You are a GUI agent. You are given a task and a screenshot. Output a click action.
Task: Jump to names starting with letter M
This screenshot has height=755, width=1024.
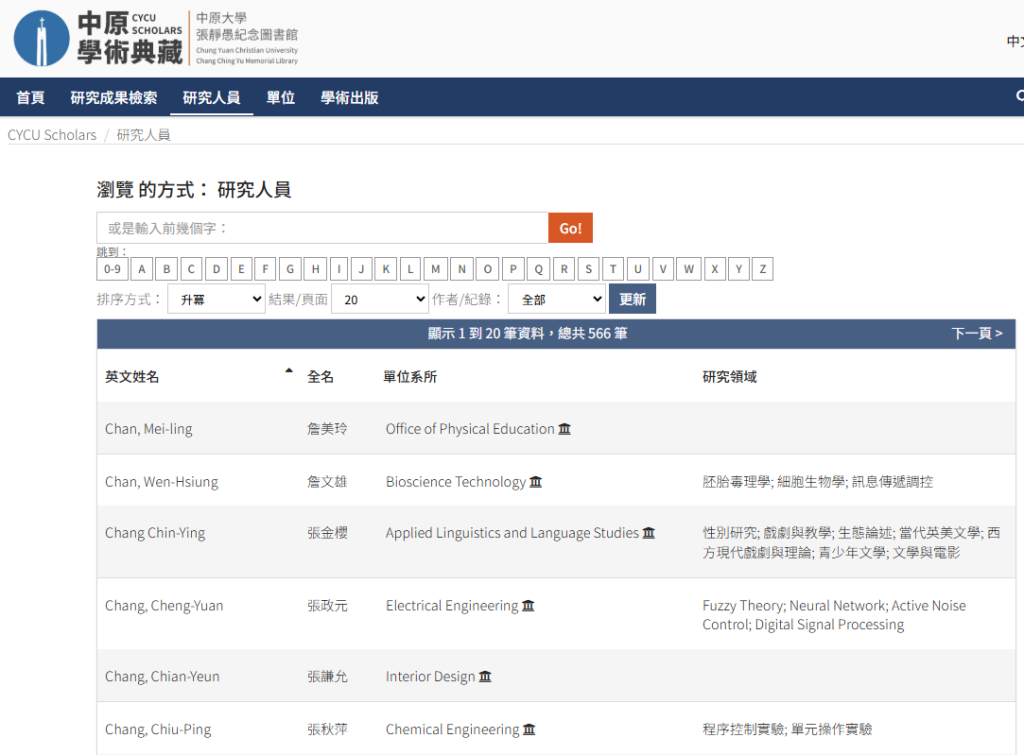(x=436, y=269)
